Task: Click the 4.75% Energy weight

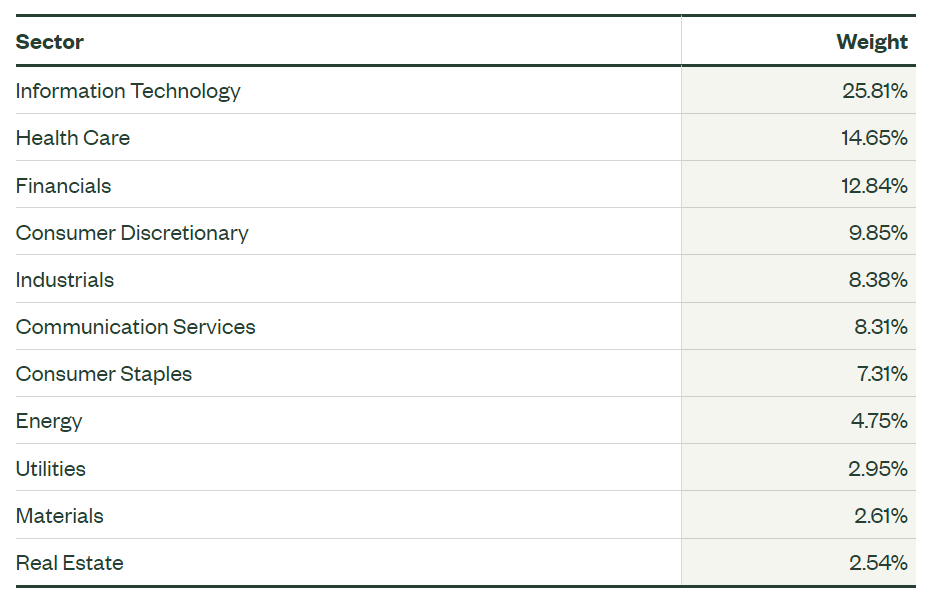Action: click(879, 421)
